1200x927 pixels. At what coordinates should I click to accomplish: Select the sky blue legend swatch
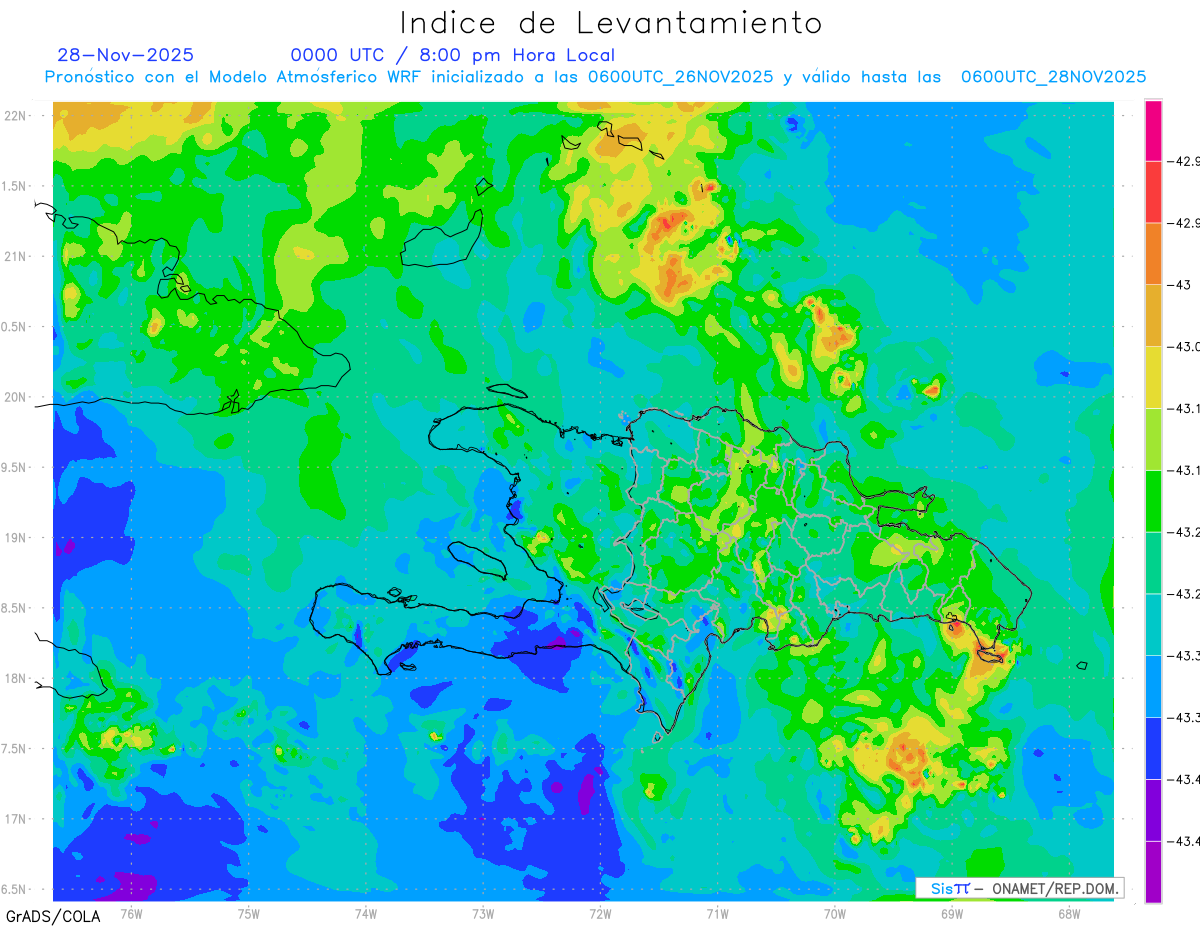tap(1153, 686)
